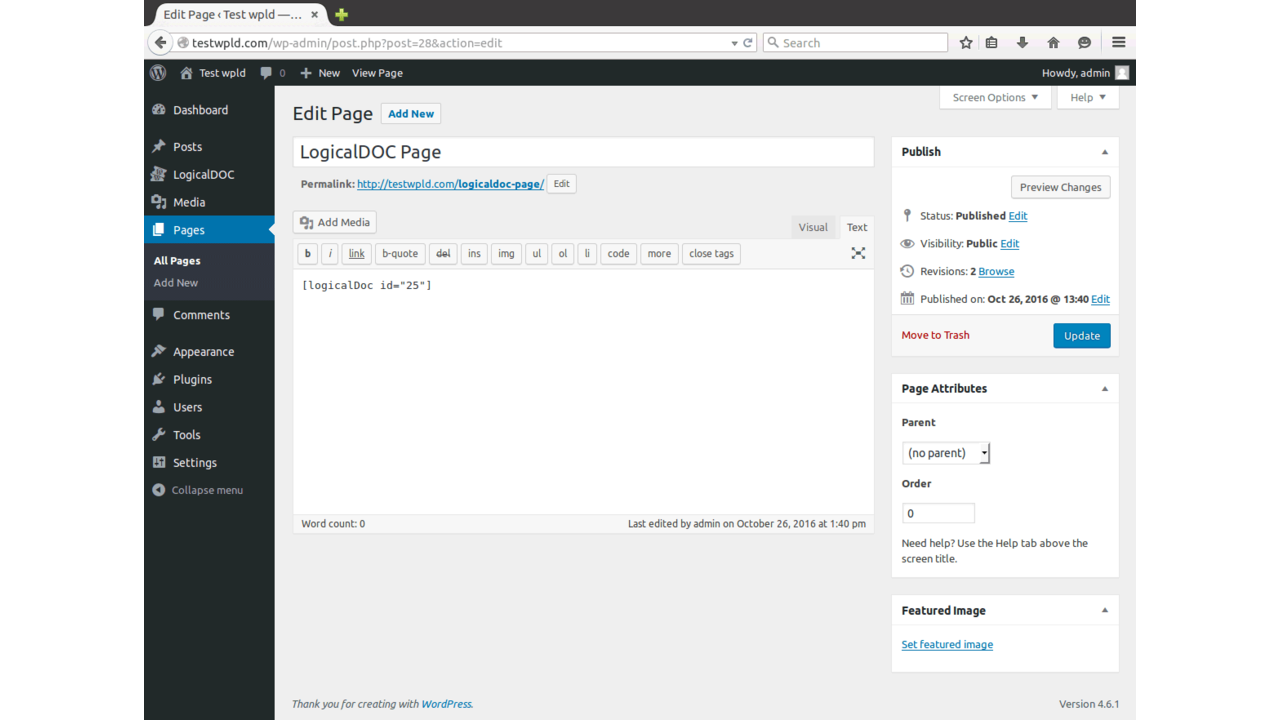Click Edit button next to permalink
The image size is (1280, 720).
561,184
